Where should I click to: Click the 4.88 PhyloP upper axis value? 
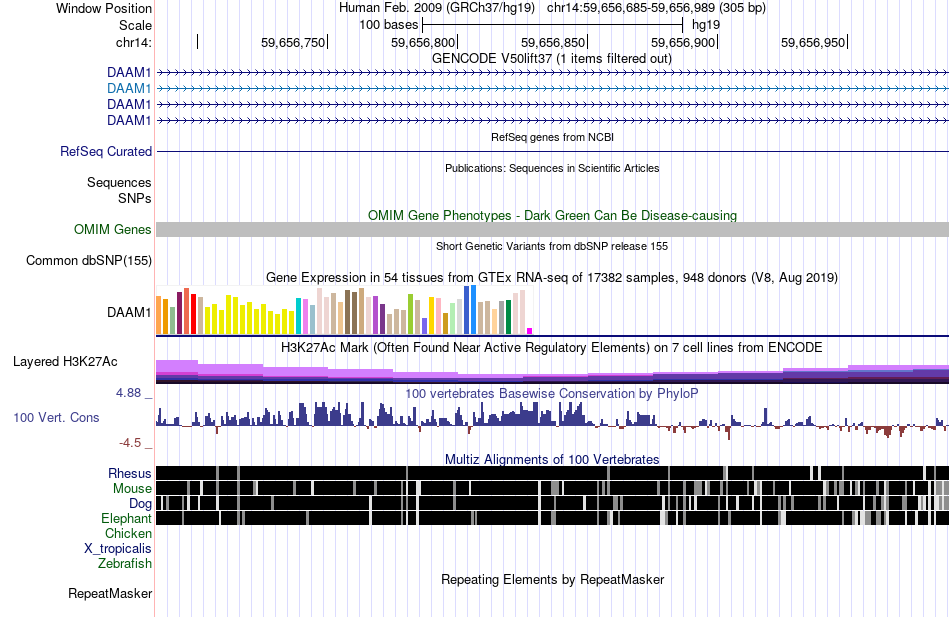129,393
